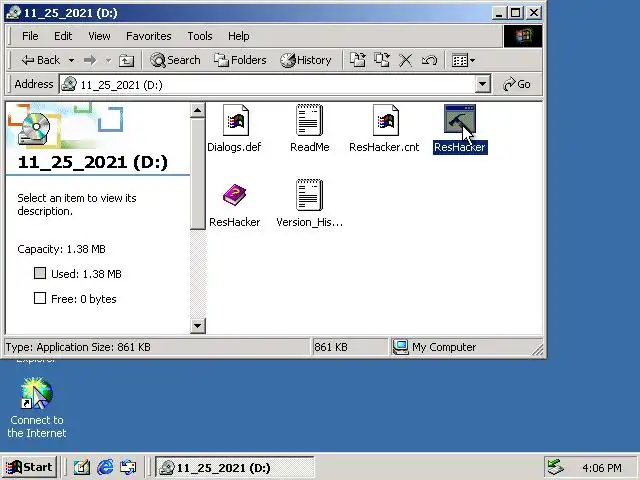Open Connect to the Internet desktop shortcut

coord(37,407)
